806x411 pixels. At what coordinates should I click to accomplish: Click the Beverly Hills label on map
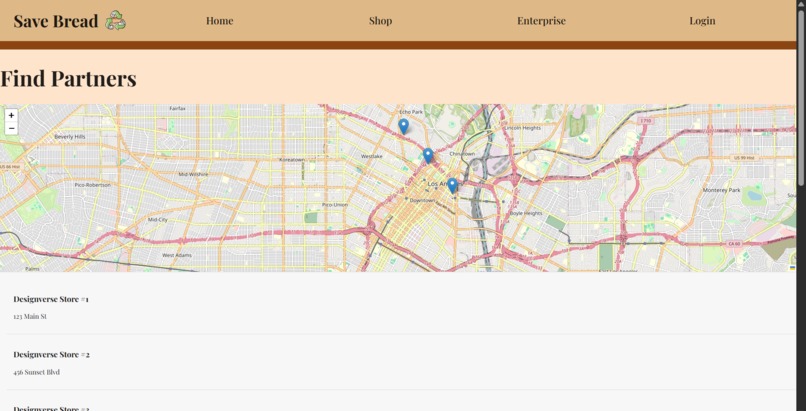pos(70,137)
